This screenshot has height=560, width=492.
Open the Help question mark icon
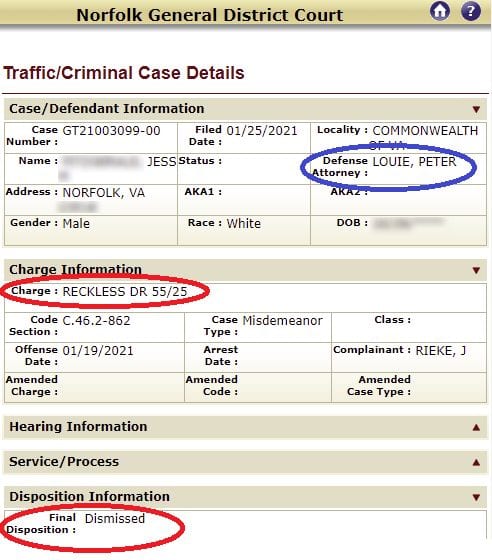coord(471,11)
